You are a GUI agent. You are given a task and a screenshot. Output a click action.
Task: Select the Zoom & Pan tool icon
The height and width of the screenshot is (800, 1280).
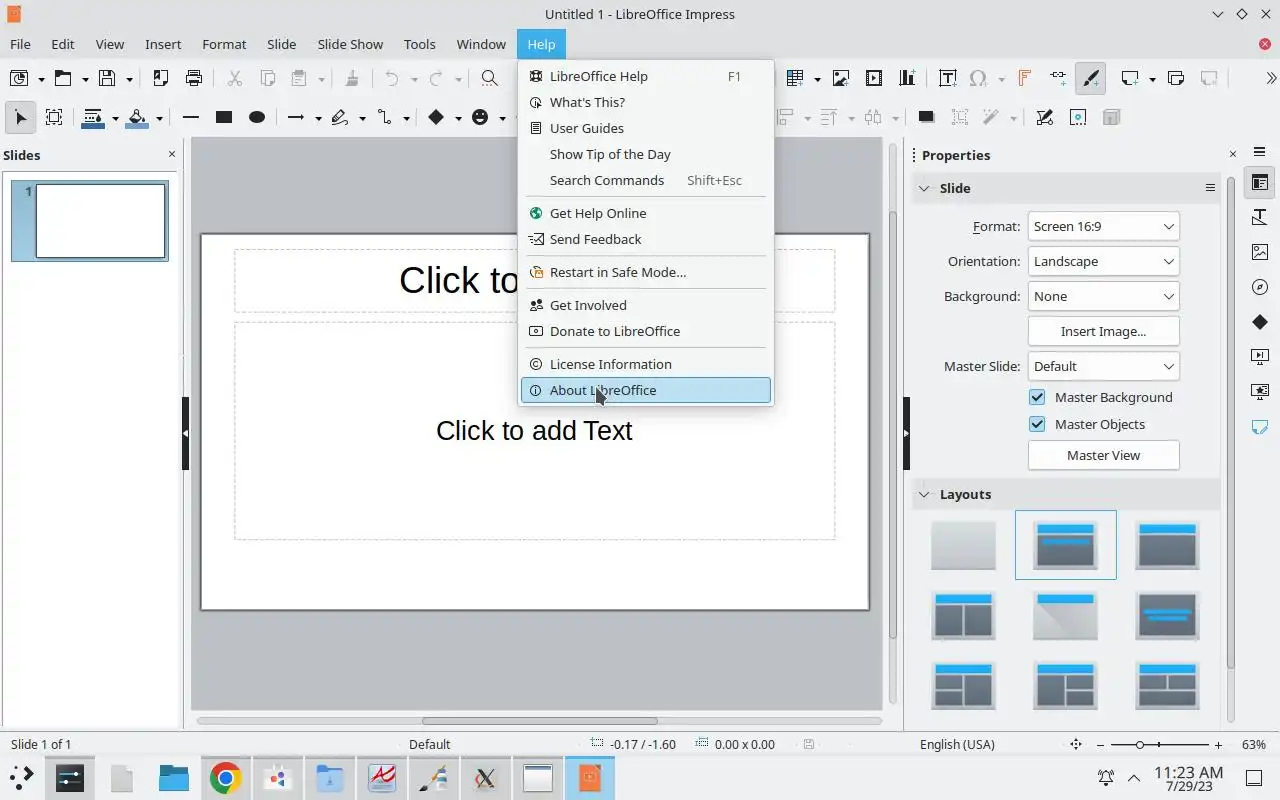point(54,118)
